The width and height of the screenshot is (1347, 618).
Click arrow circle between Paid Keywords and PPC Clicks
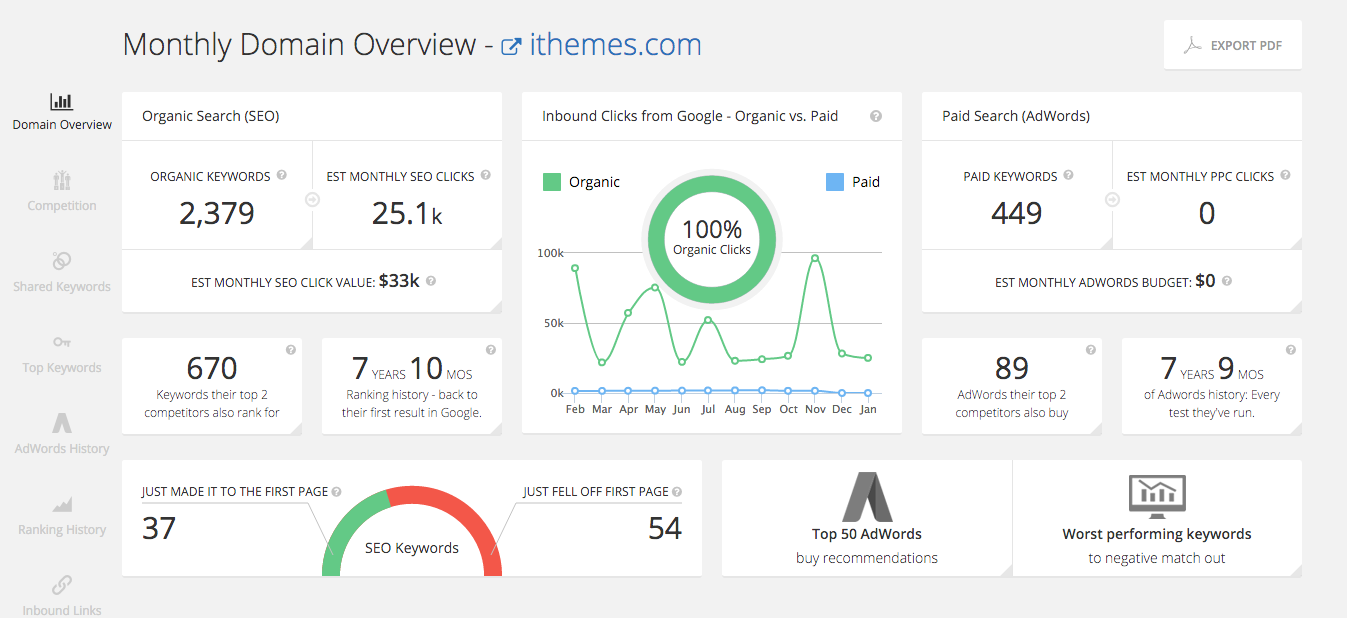(1112, 199)
